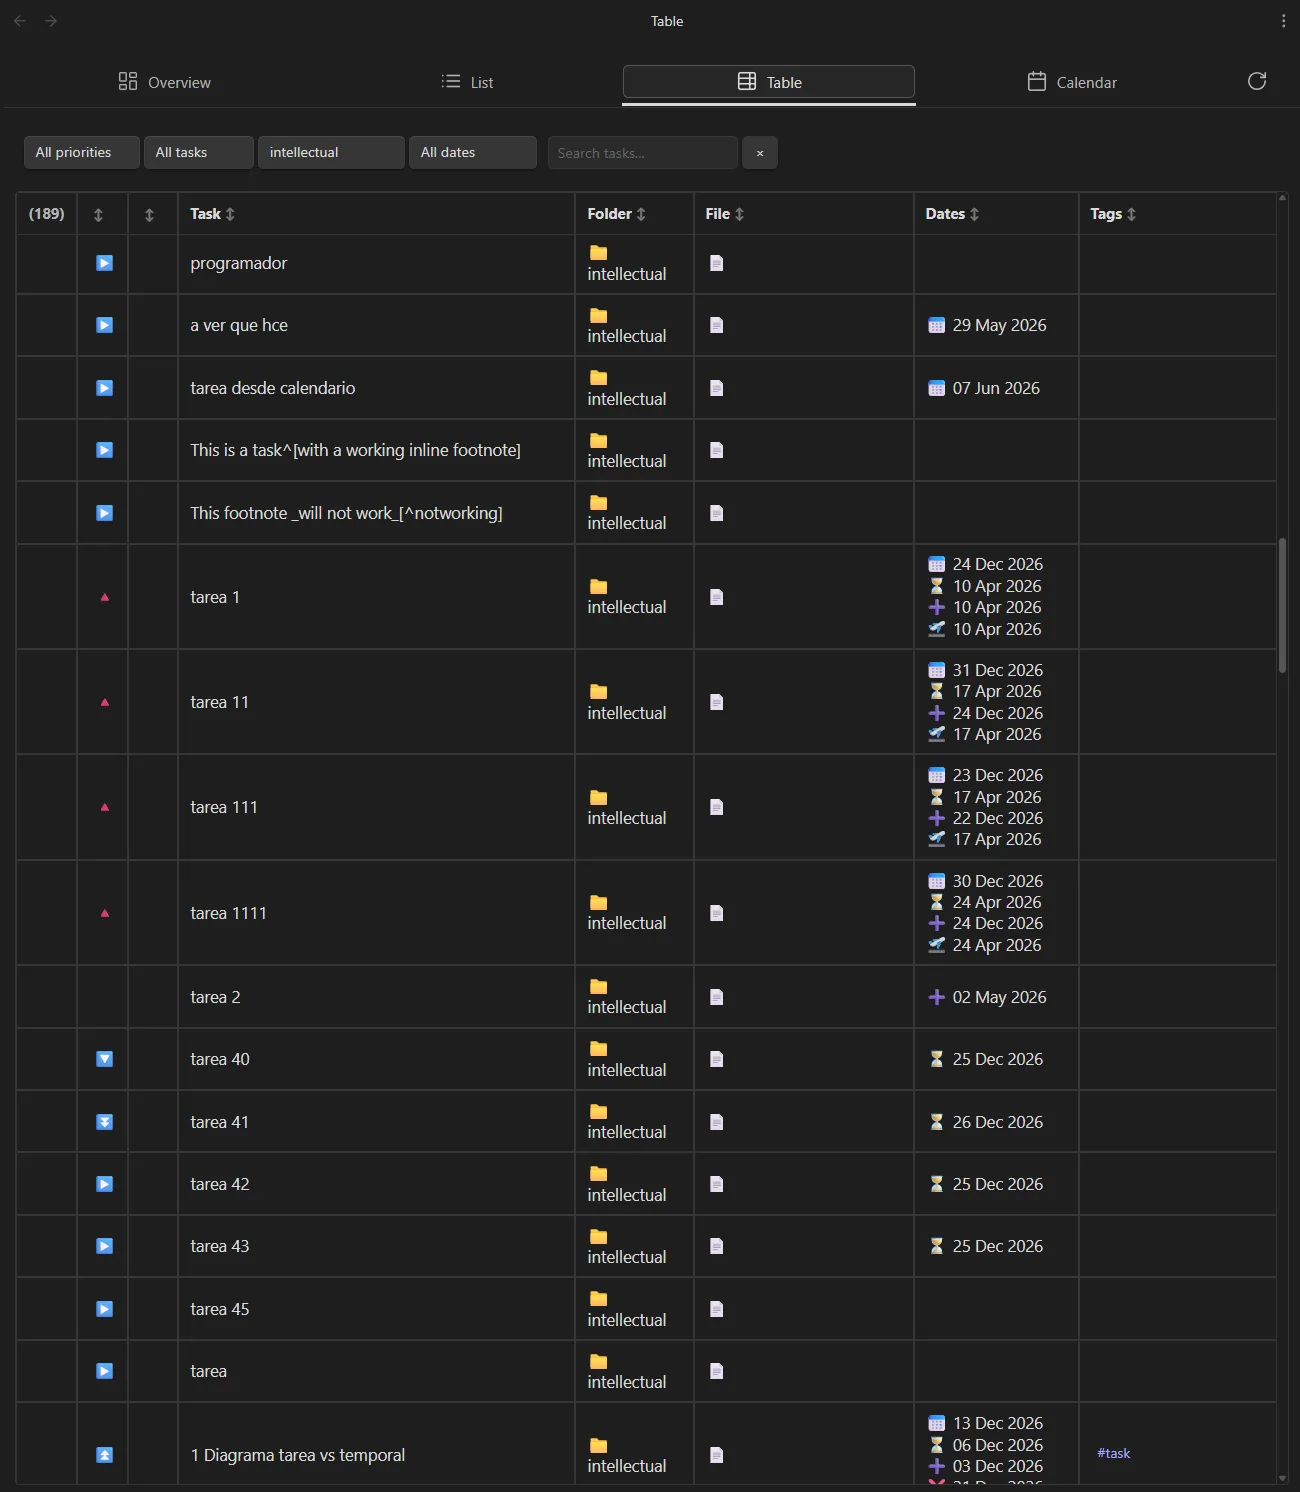Click high priority triangle for tarea 1111

click(104, 913)
